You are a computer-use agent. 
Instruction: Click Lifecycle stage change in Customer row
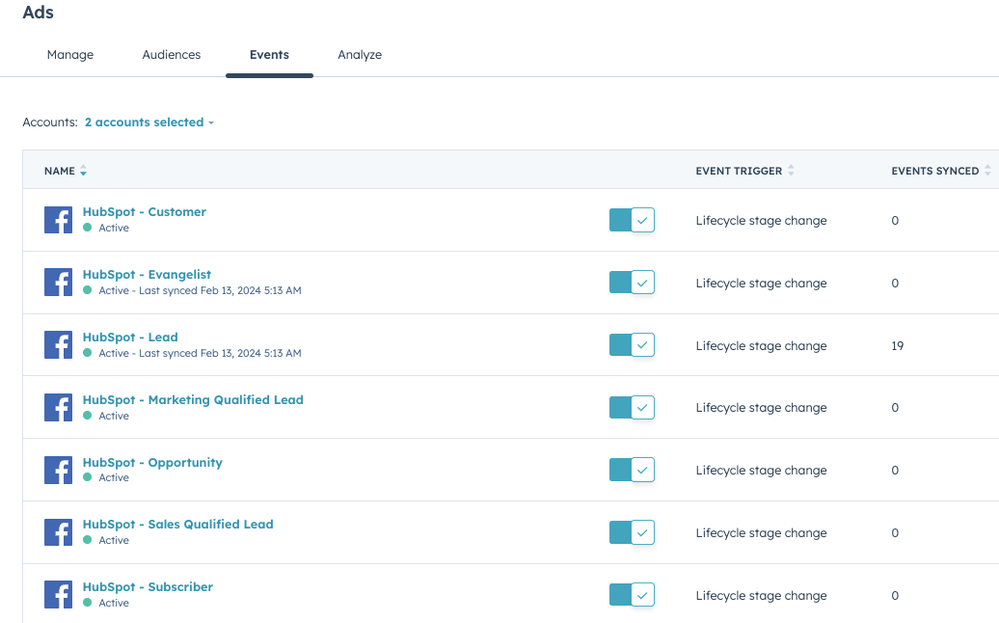[x=761, y=220]
